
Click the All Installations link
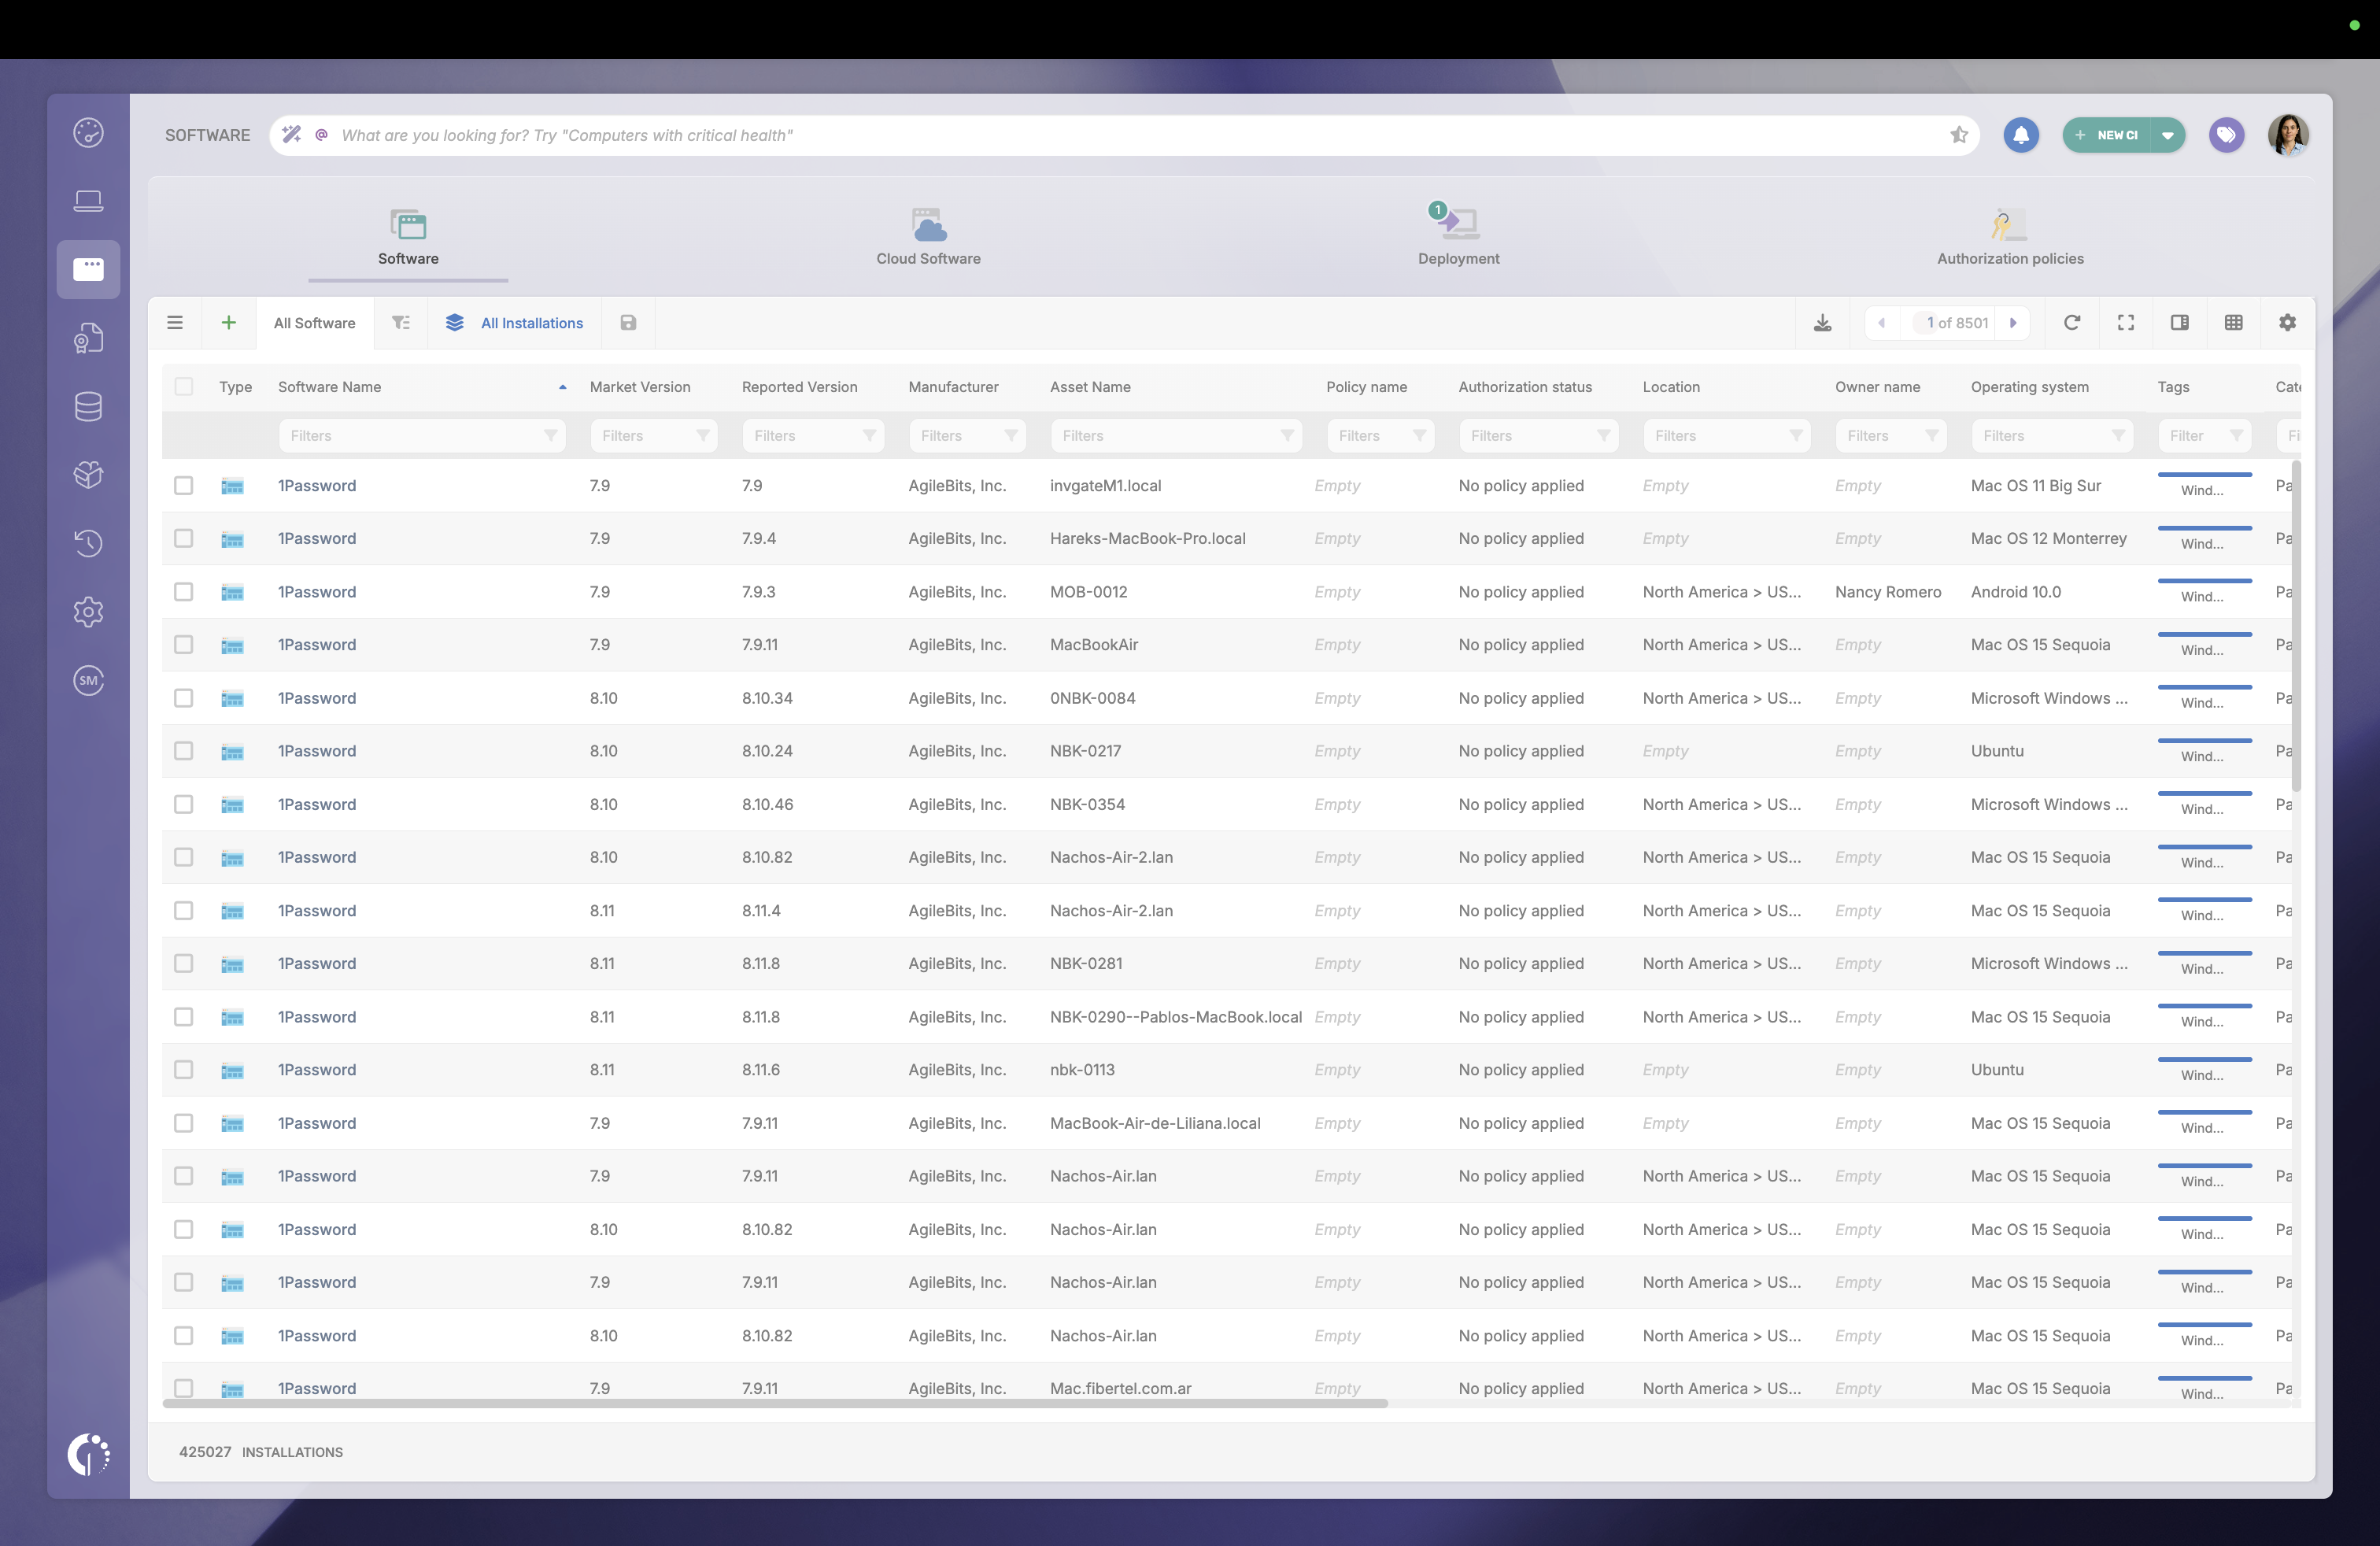(532, 322)
